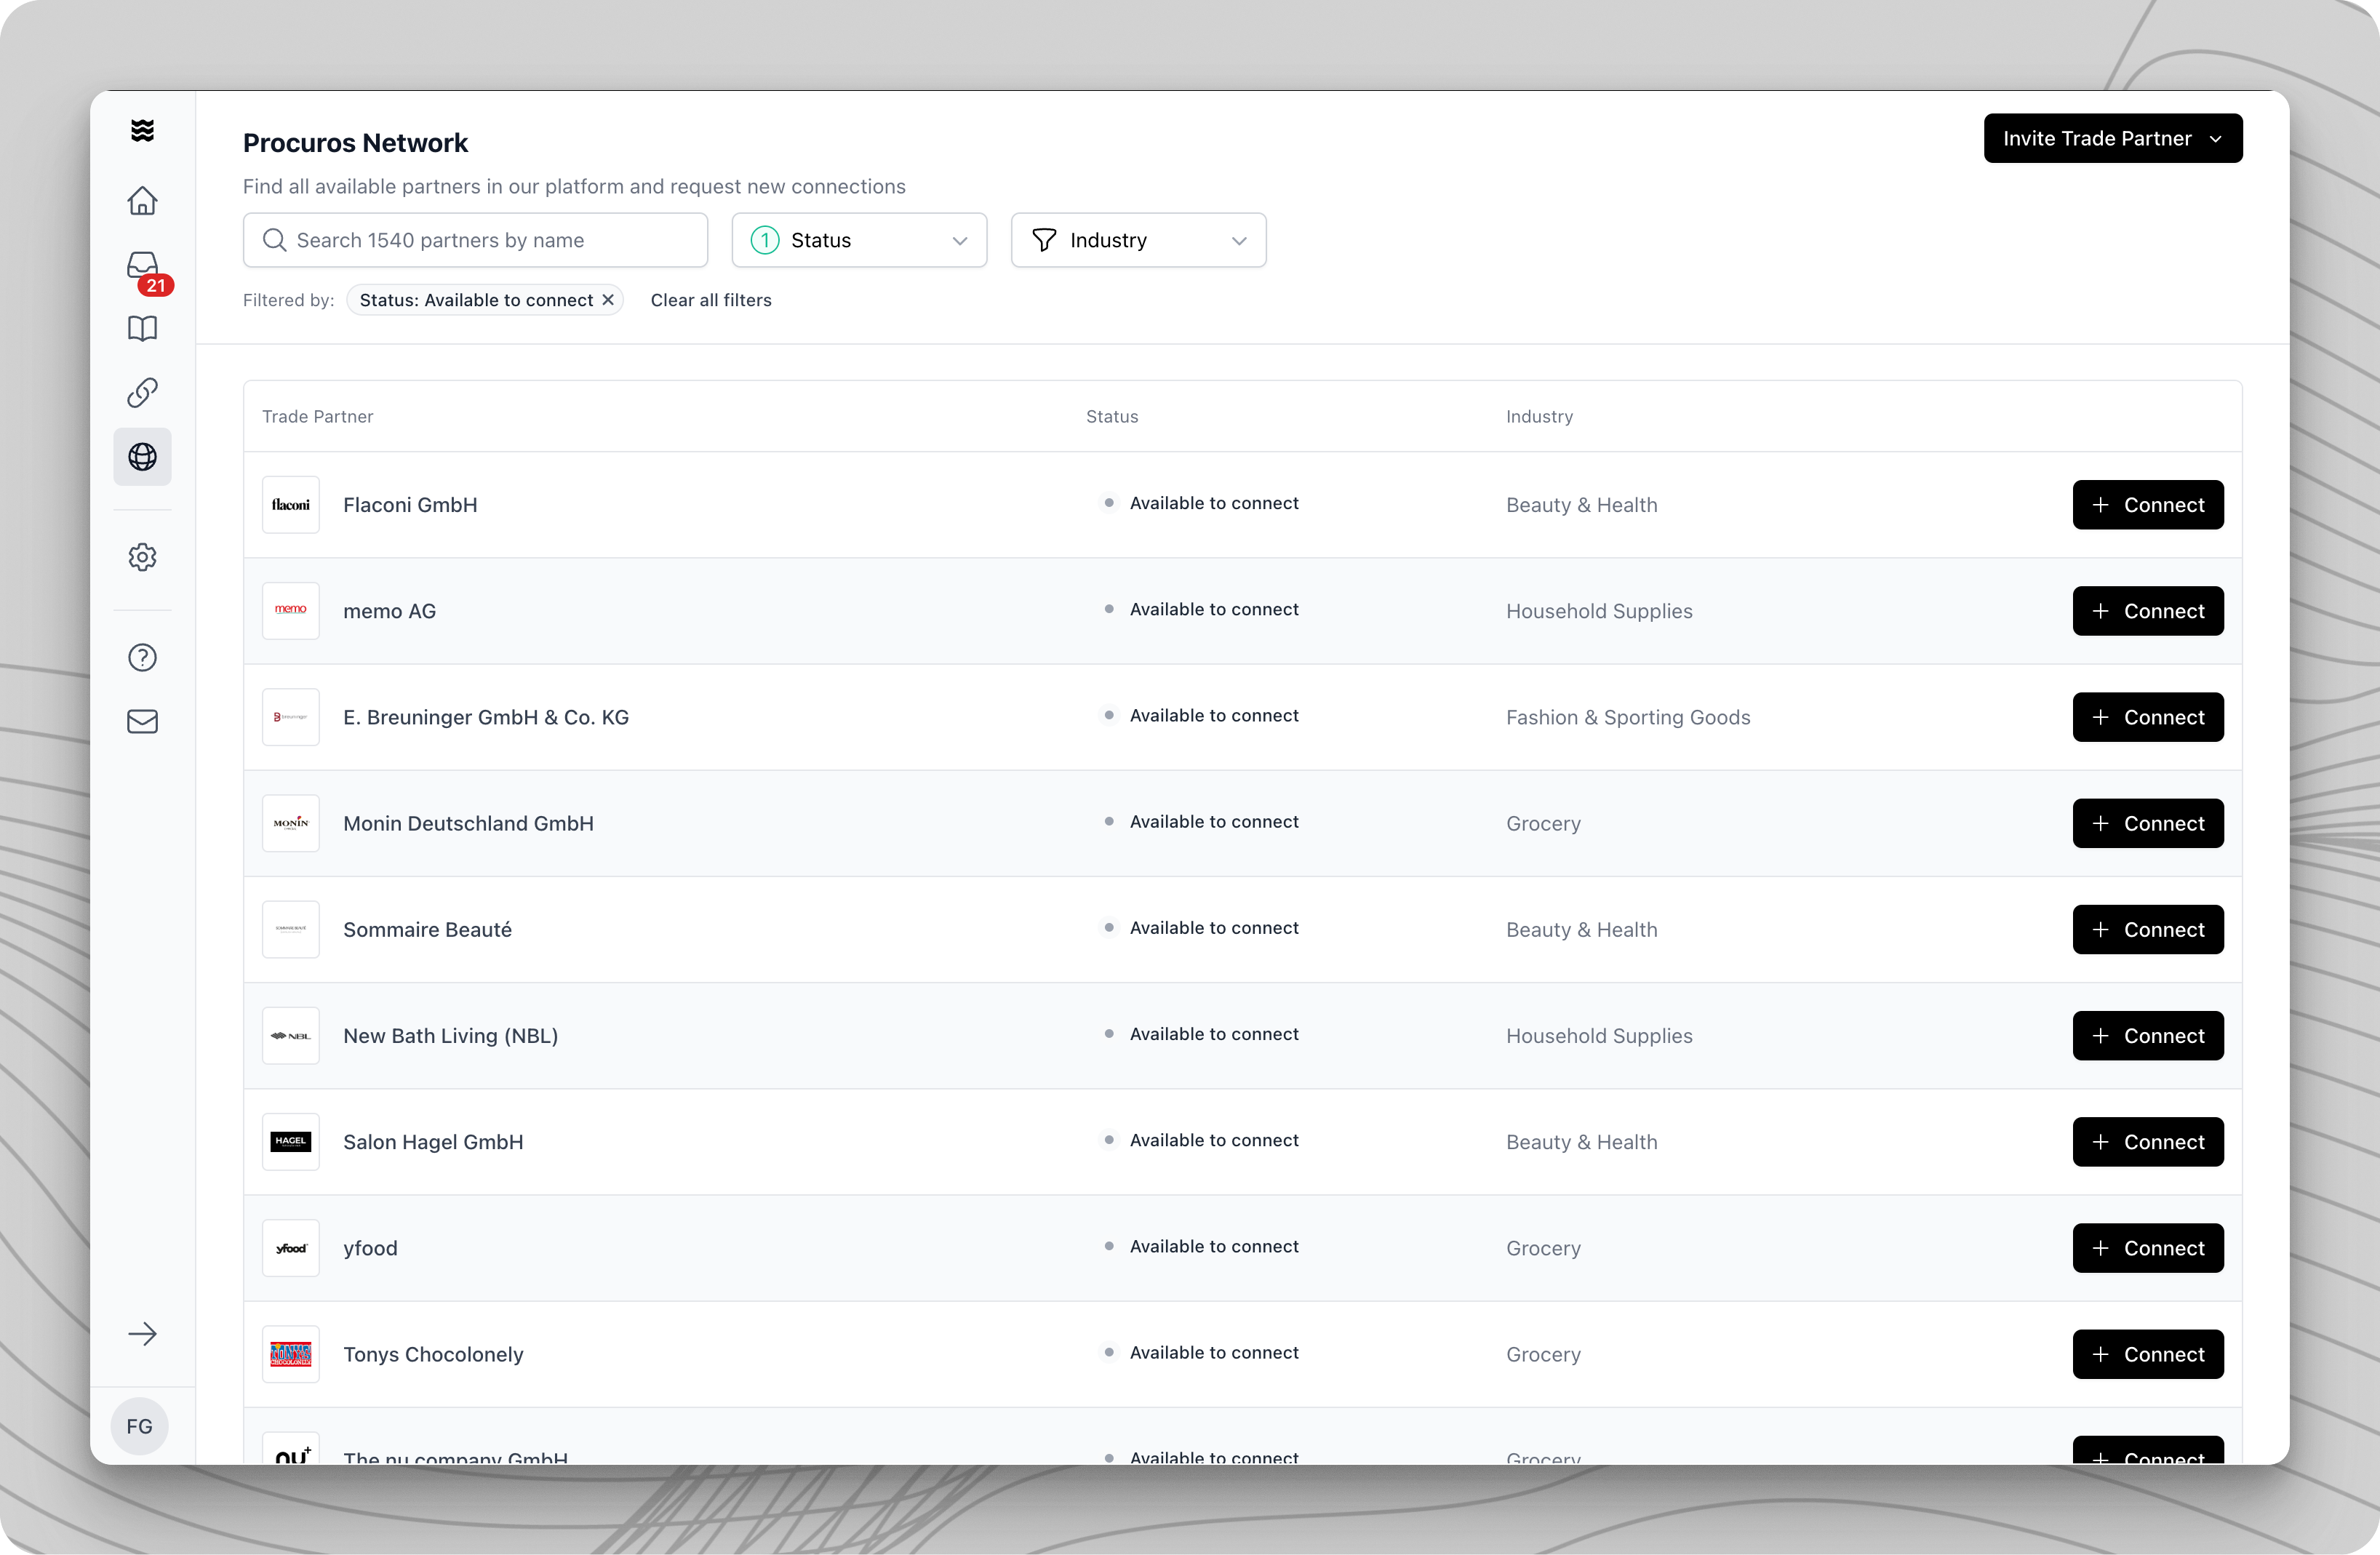The image size is (2380, 1555).
Task: Click the Procuros Network page heading
Action: tap(355, 143)
